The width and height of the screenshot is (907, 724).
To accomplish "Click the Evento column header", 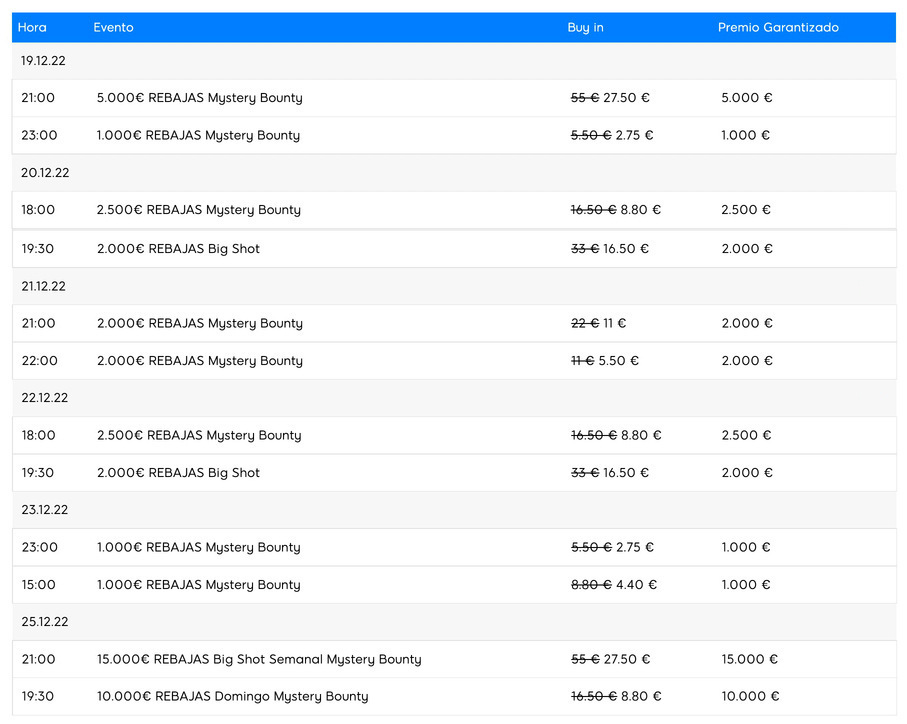I will click(x=113, y=28).
